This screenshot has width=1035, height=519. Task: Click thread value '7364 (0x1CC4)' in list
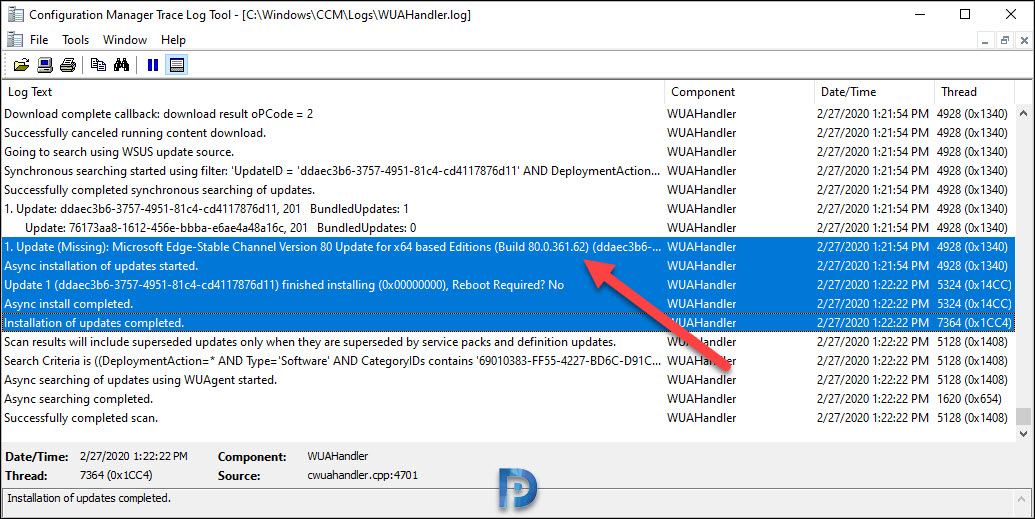coord(974,323)
